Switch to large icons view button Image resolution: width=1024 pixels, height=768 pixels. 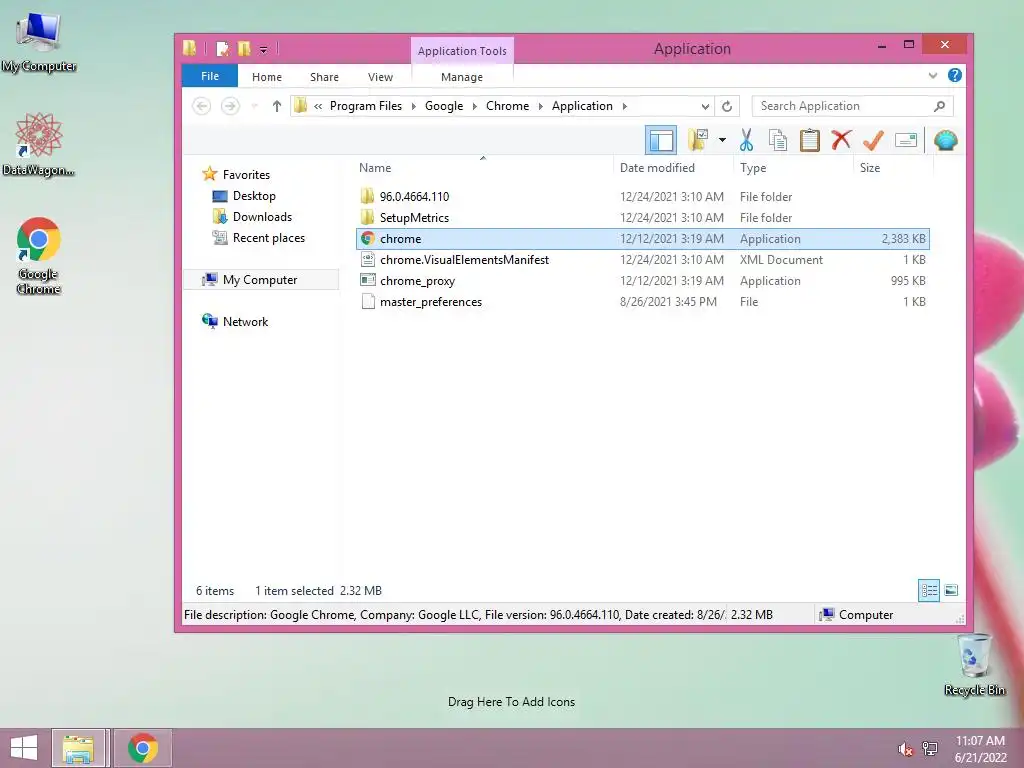coord(952,590)
